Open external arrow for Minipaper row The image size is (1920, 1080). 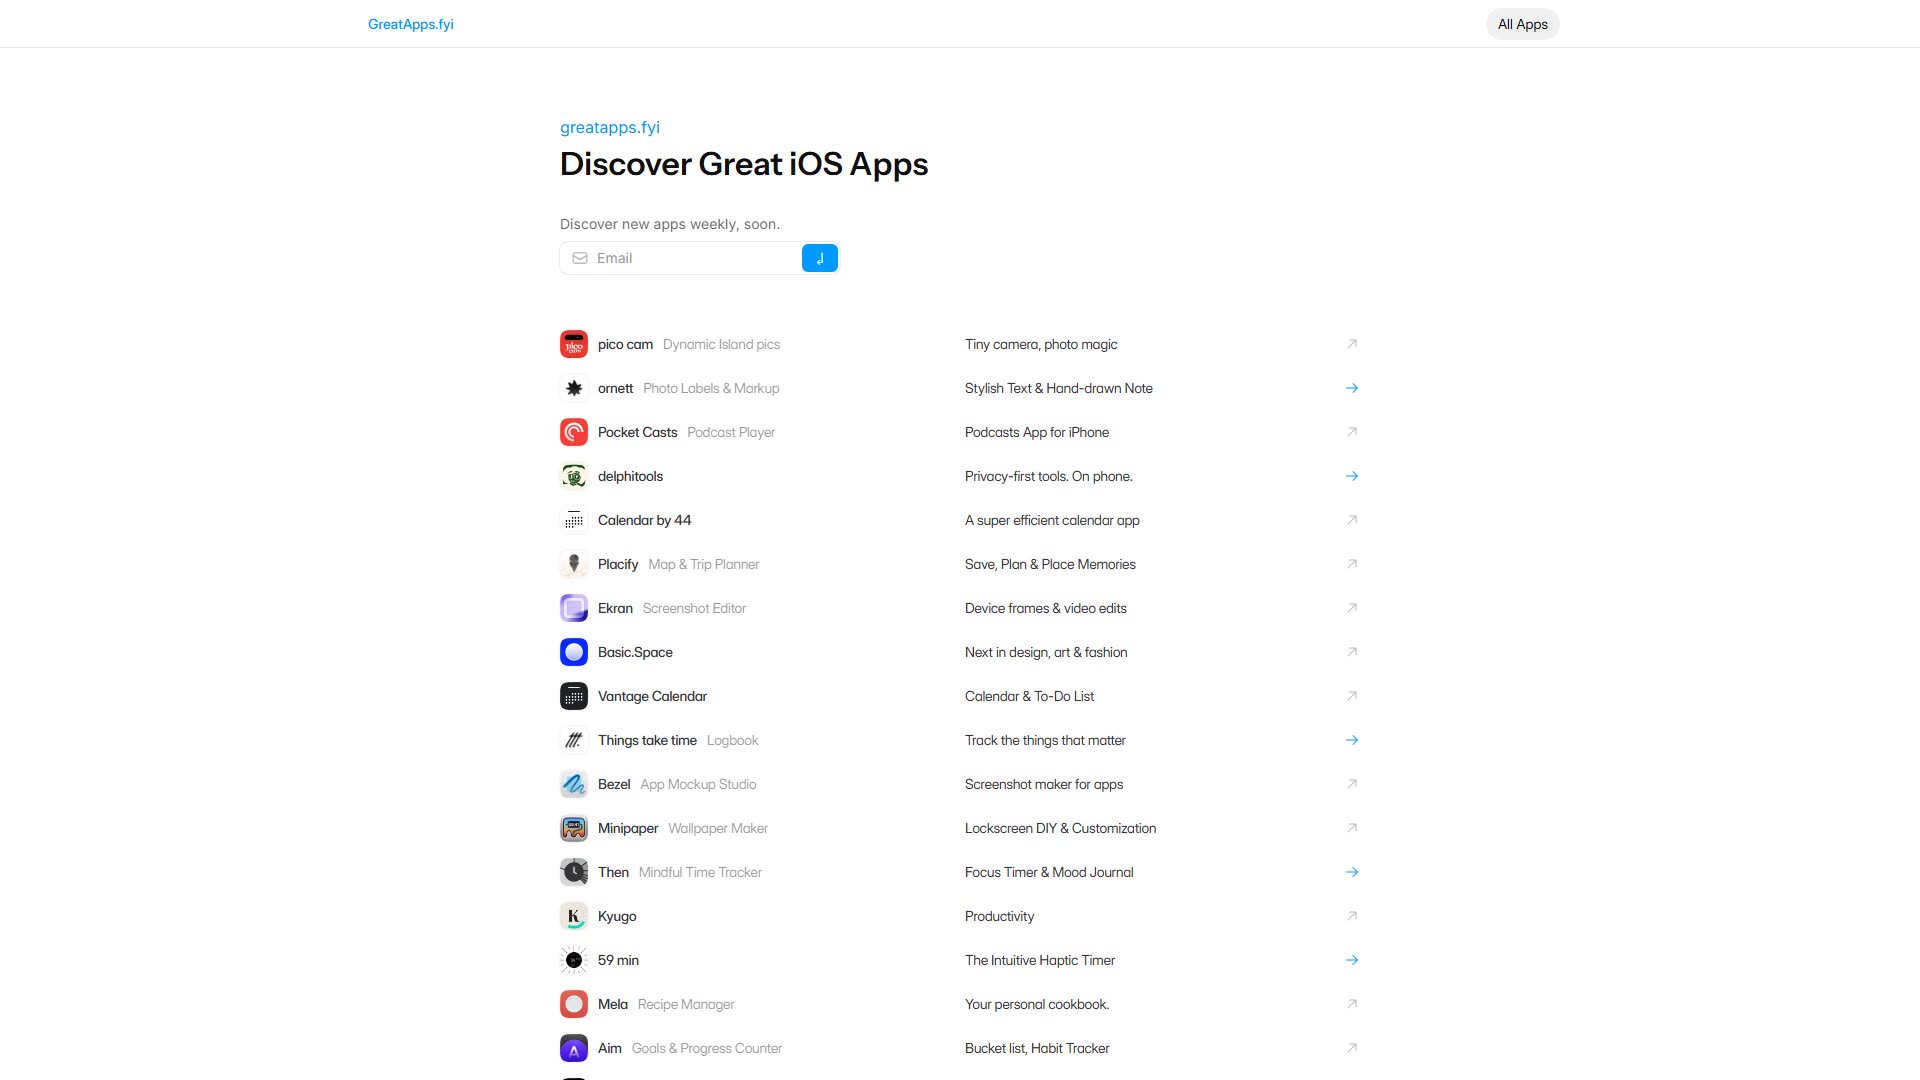[1352, 828]
